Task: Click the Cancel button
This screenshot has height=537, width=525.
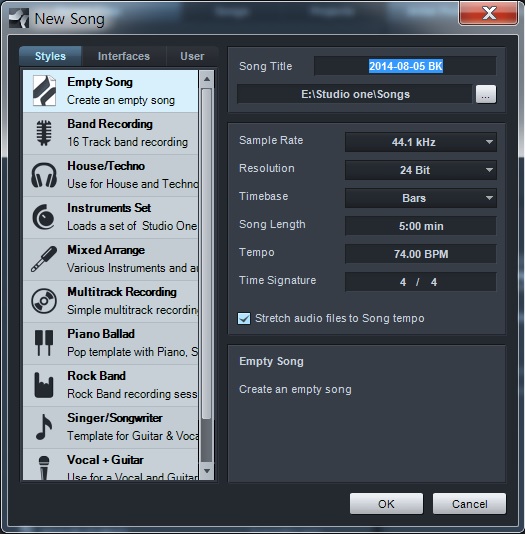Action: point(469,504)
